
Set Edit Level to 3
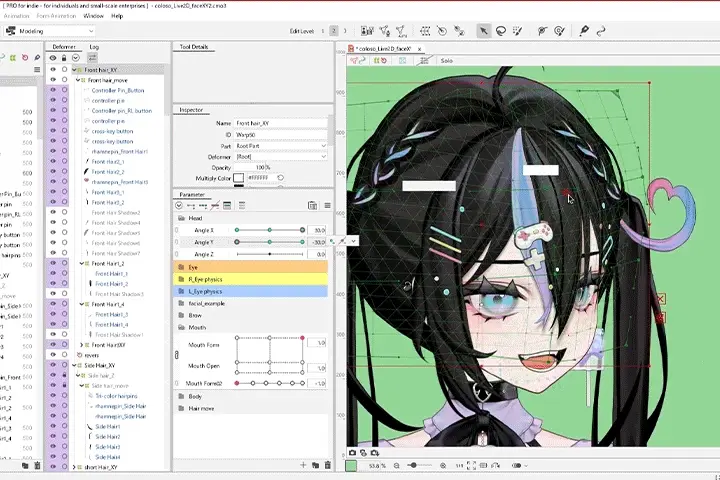[345, 31]
